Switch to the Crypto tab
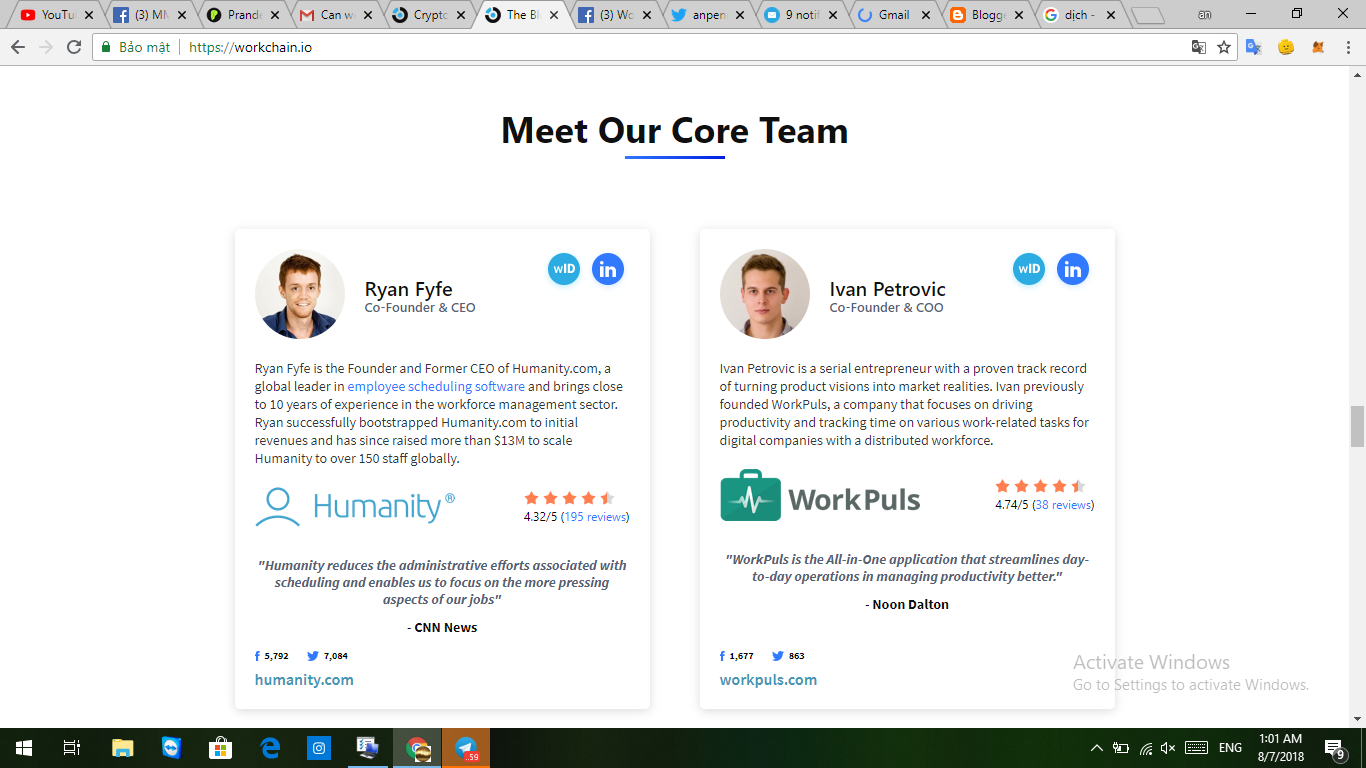1366x768 pixels. (428, 15)
